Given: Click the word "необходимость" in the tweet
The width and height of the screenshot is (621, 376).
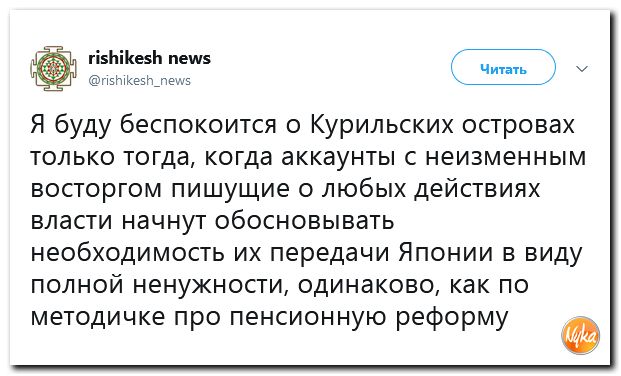Looking at the screenshot, I should coord(127,252).
